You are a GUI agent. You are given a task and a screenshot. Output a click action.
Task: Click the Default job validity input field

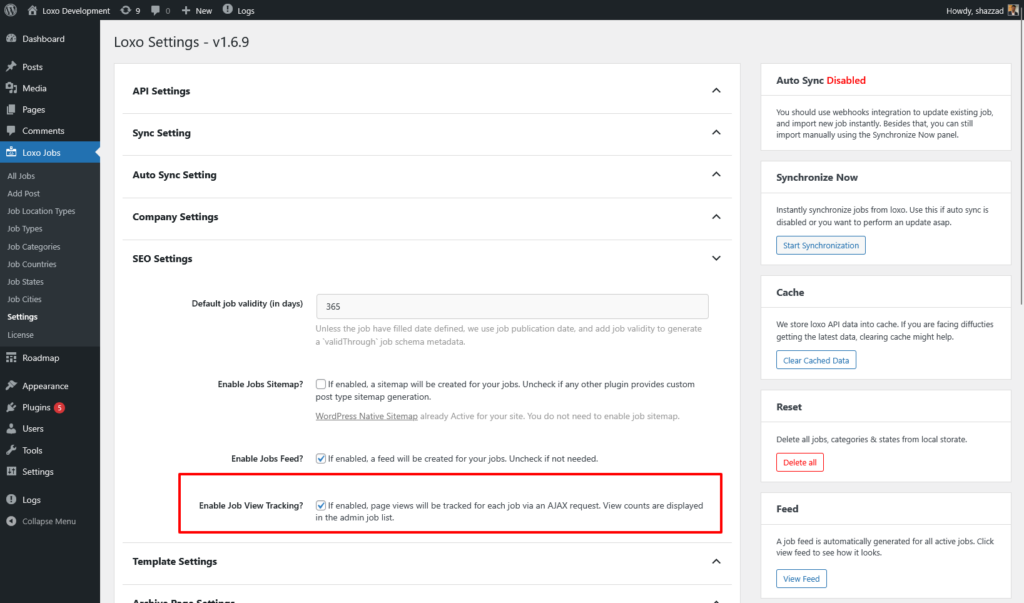[512, 307]
